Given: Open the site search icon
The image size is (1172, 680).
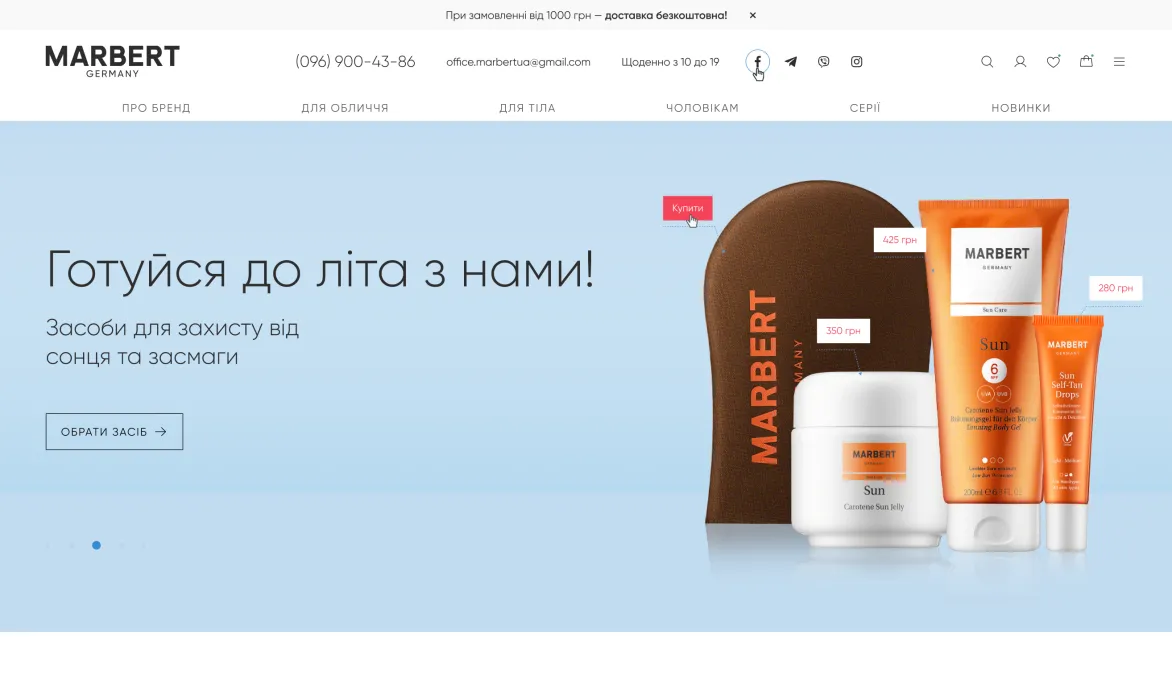Looking at the screenshot, I should point(987,61).
